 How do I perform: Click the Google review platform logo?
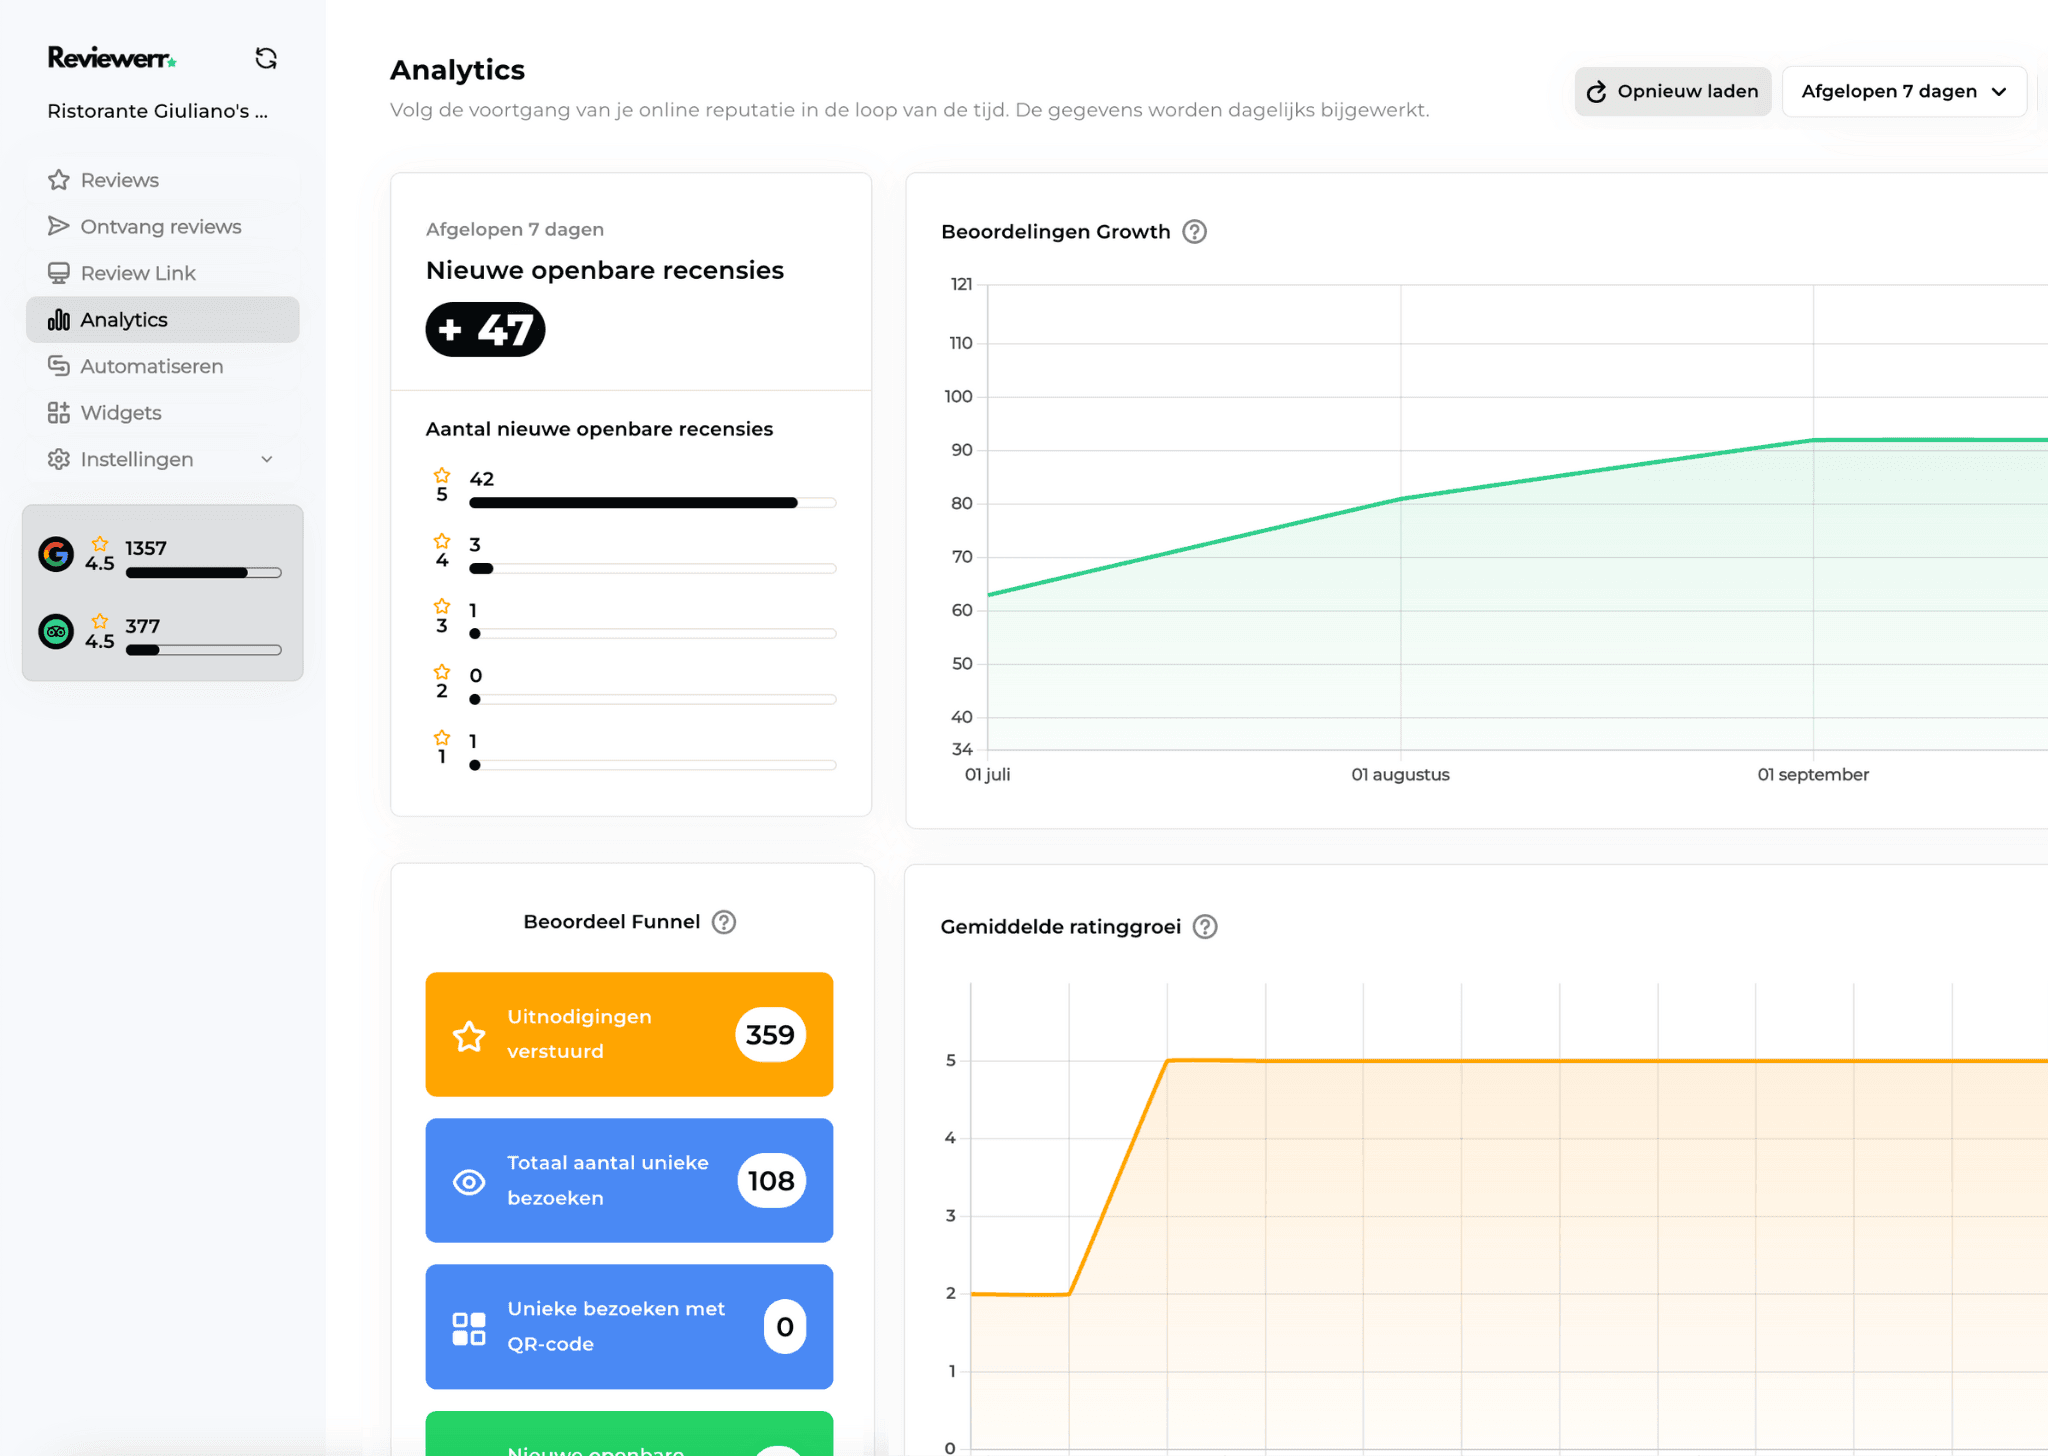(57, 555)
